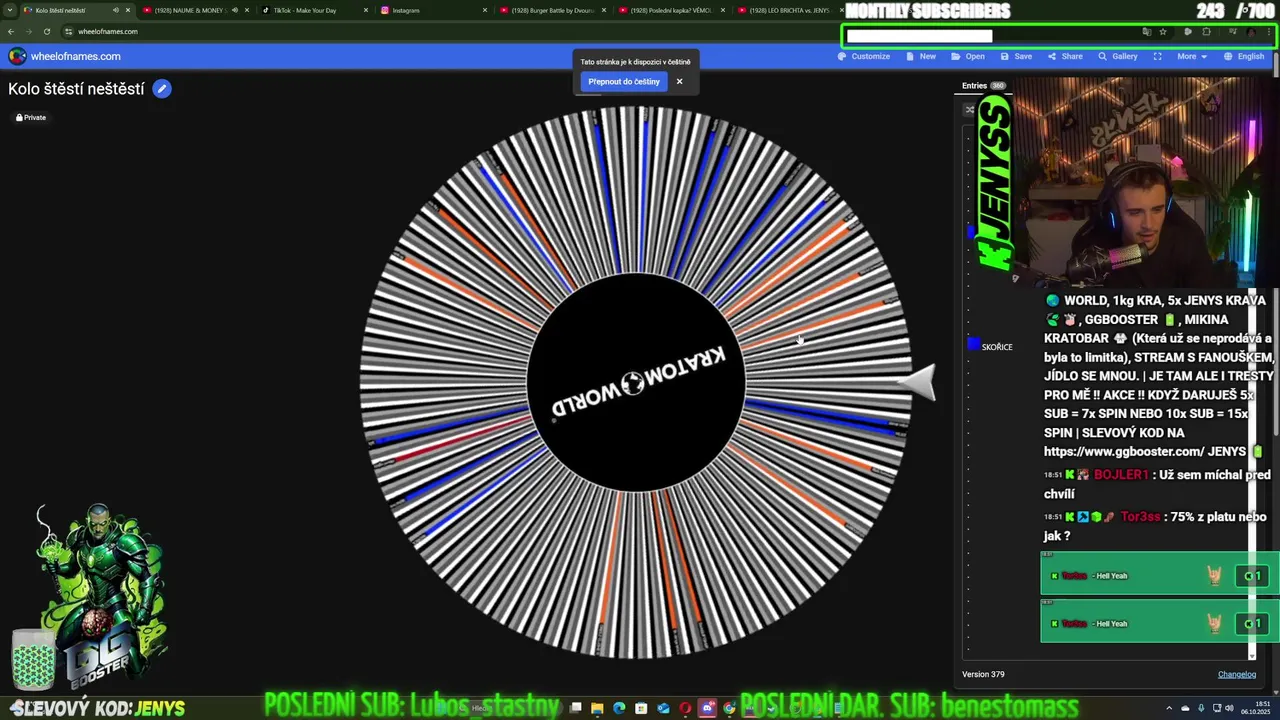1280x720 pixels.
Task: Show hidden system tray icons
Action: [x=1169, y=708]
